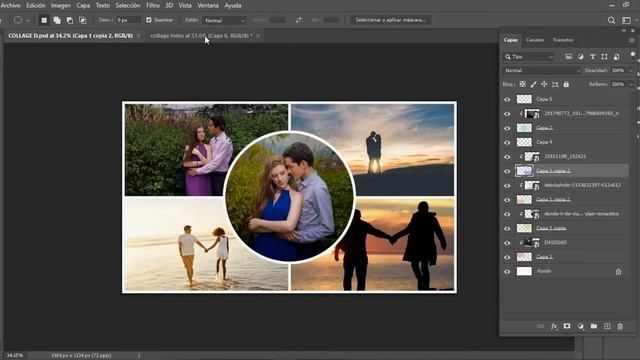Open the Selección menu

point(128,5)
